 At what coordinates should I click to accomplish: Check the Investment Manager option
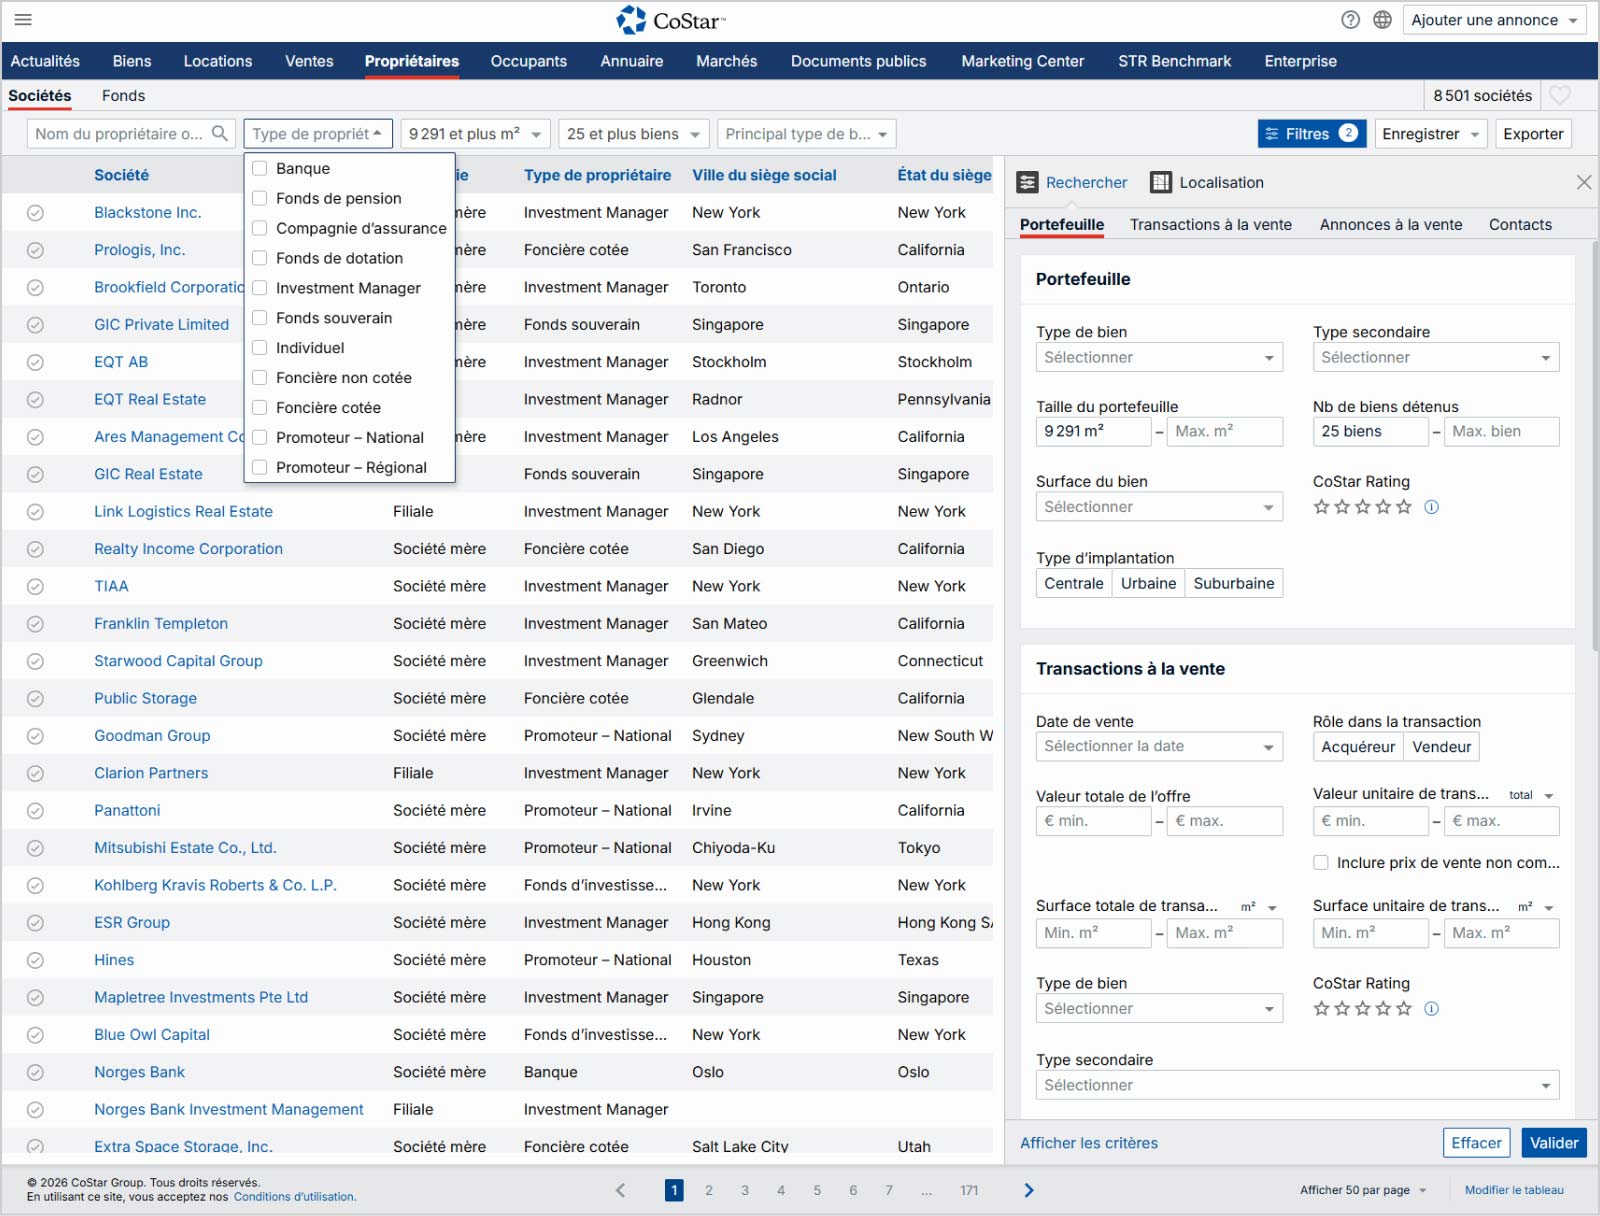[260, 288]
